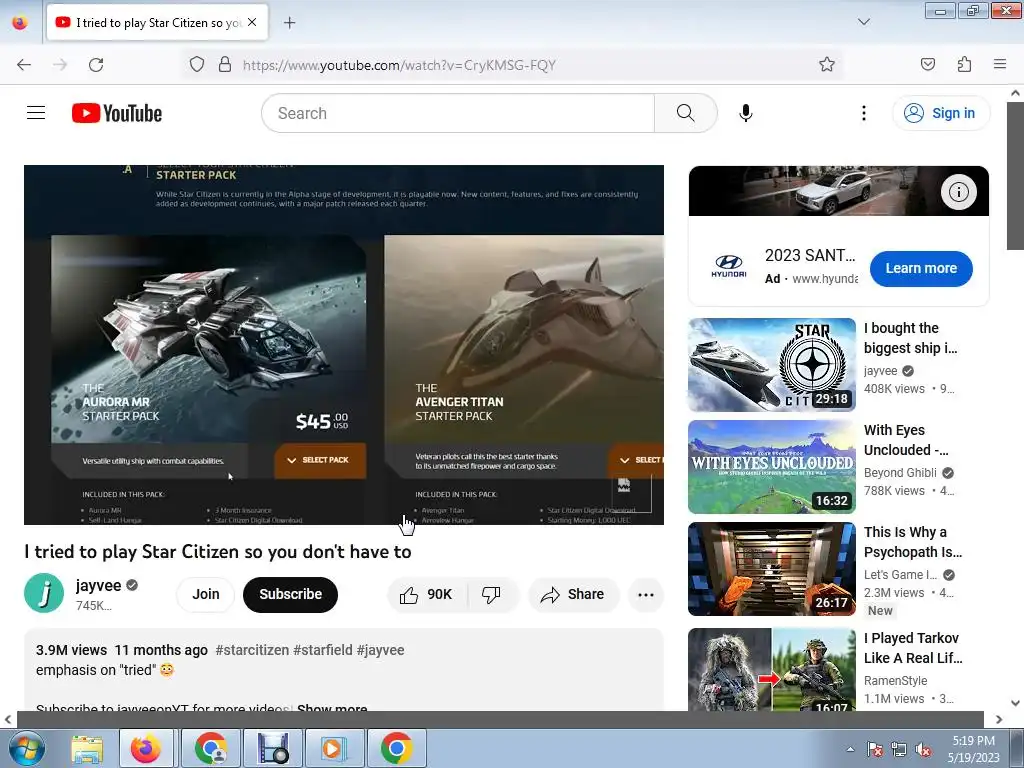Open 'With Eyes Unclouded' video thumbnail
This screenshot has height=768, width=1024.
pos(771,467)
